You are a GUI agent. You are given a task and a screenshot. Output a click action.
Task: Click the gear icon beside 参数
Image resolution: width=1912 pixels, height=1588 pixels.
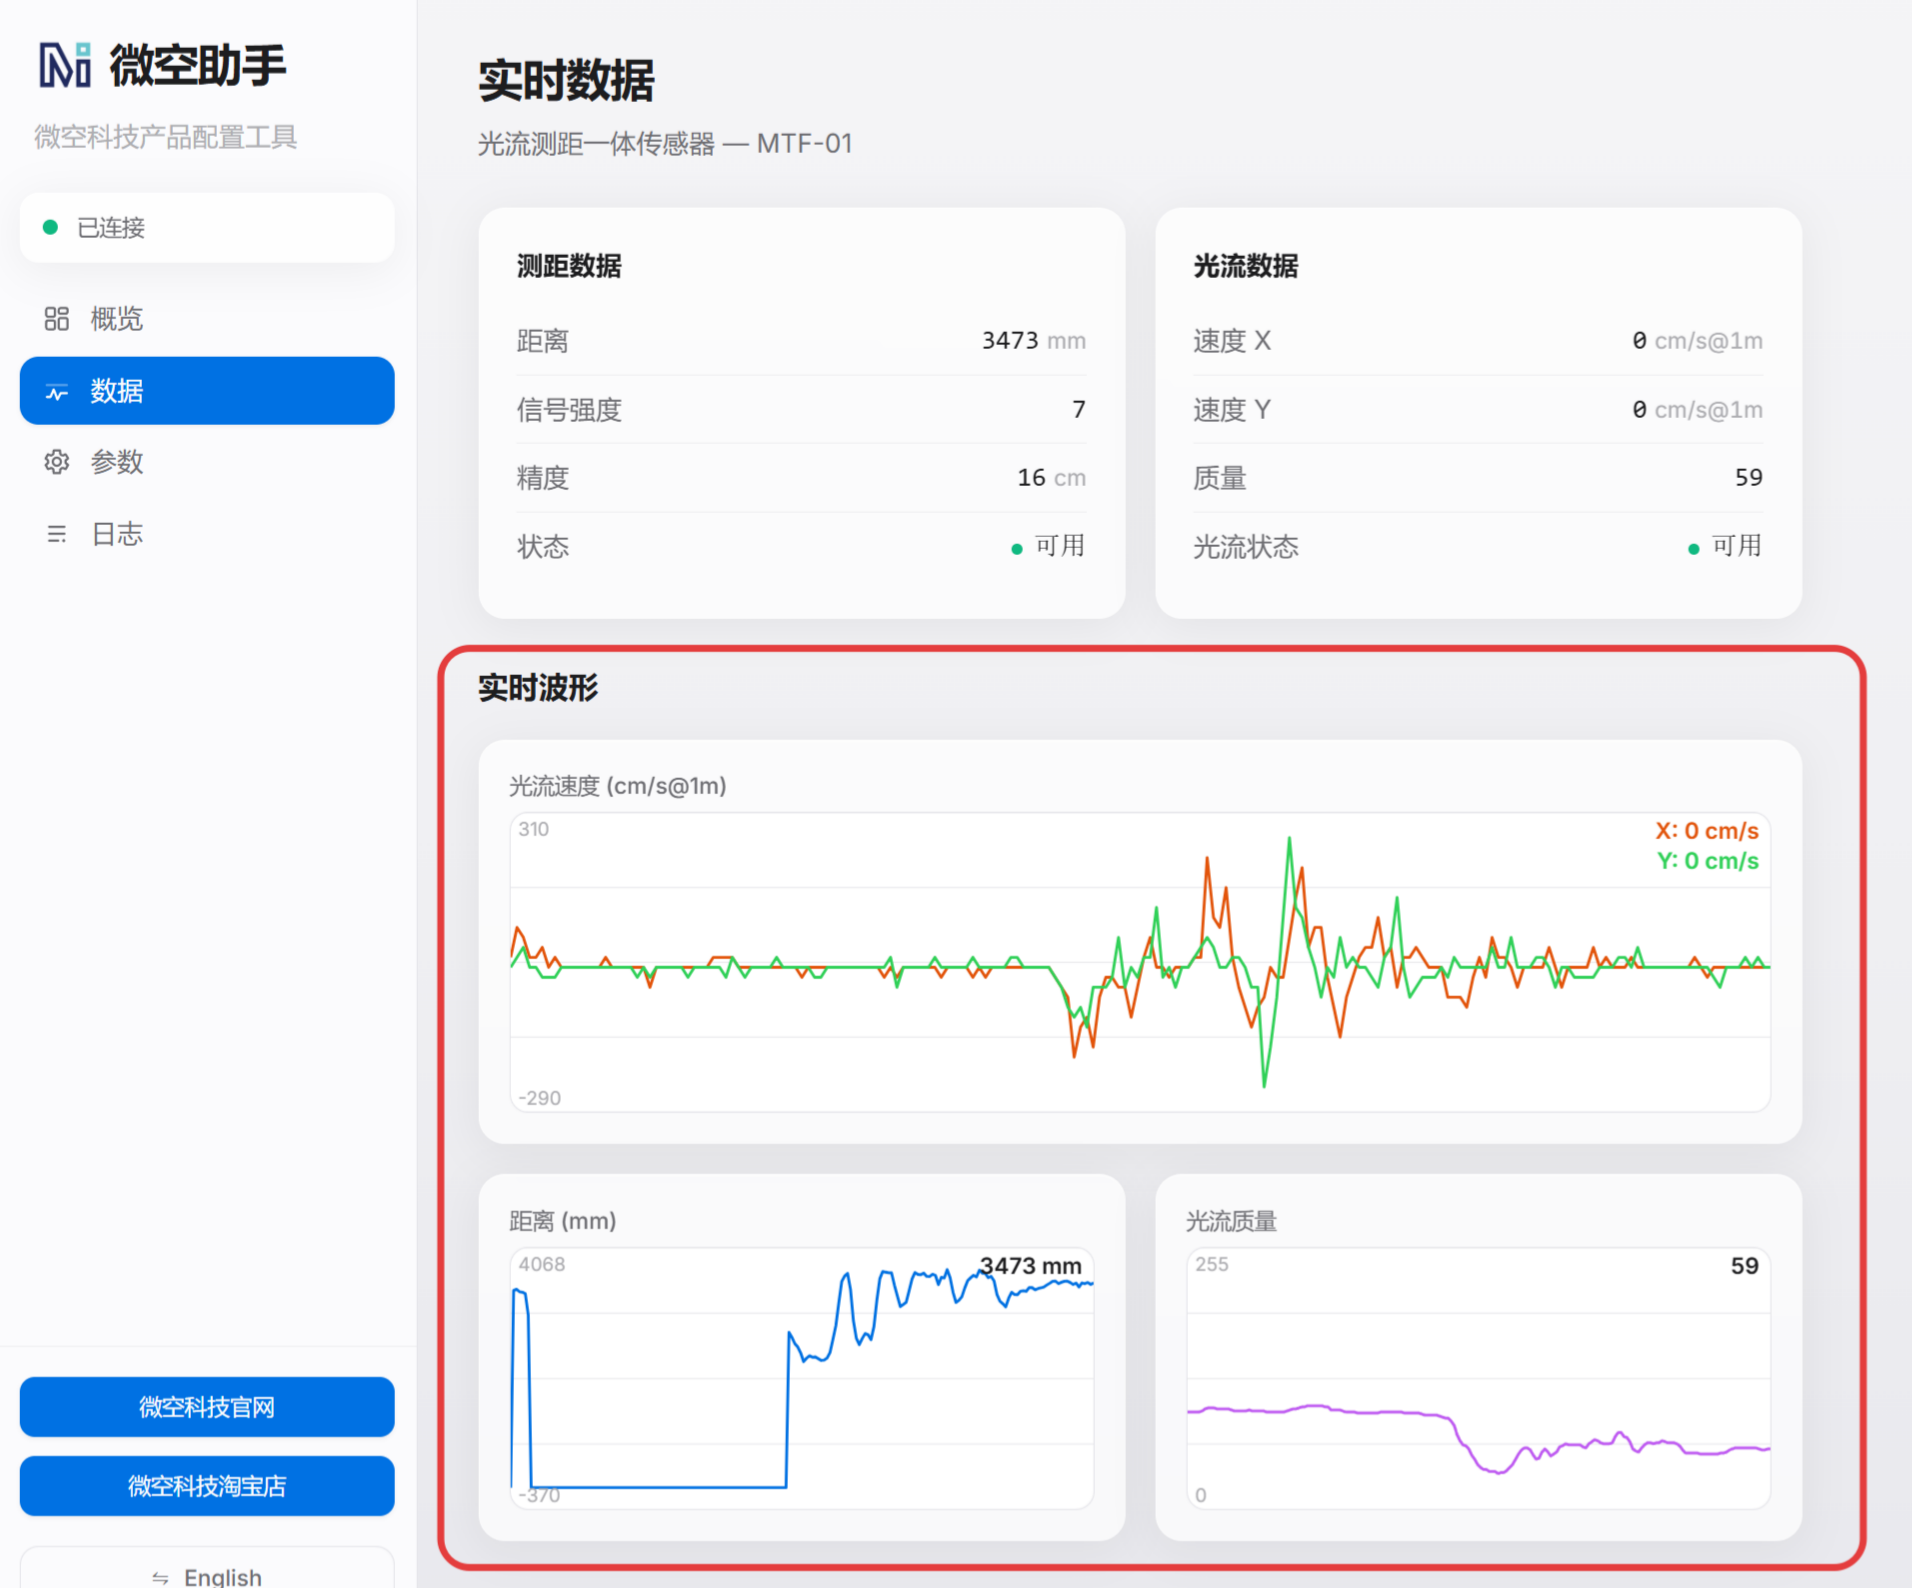tap(56, 462)
